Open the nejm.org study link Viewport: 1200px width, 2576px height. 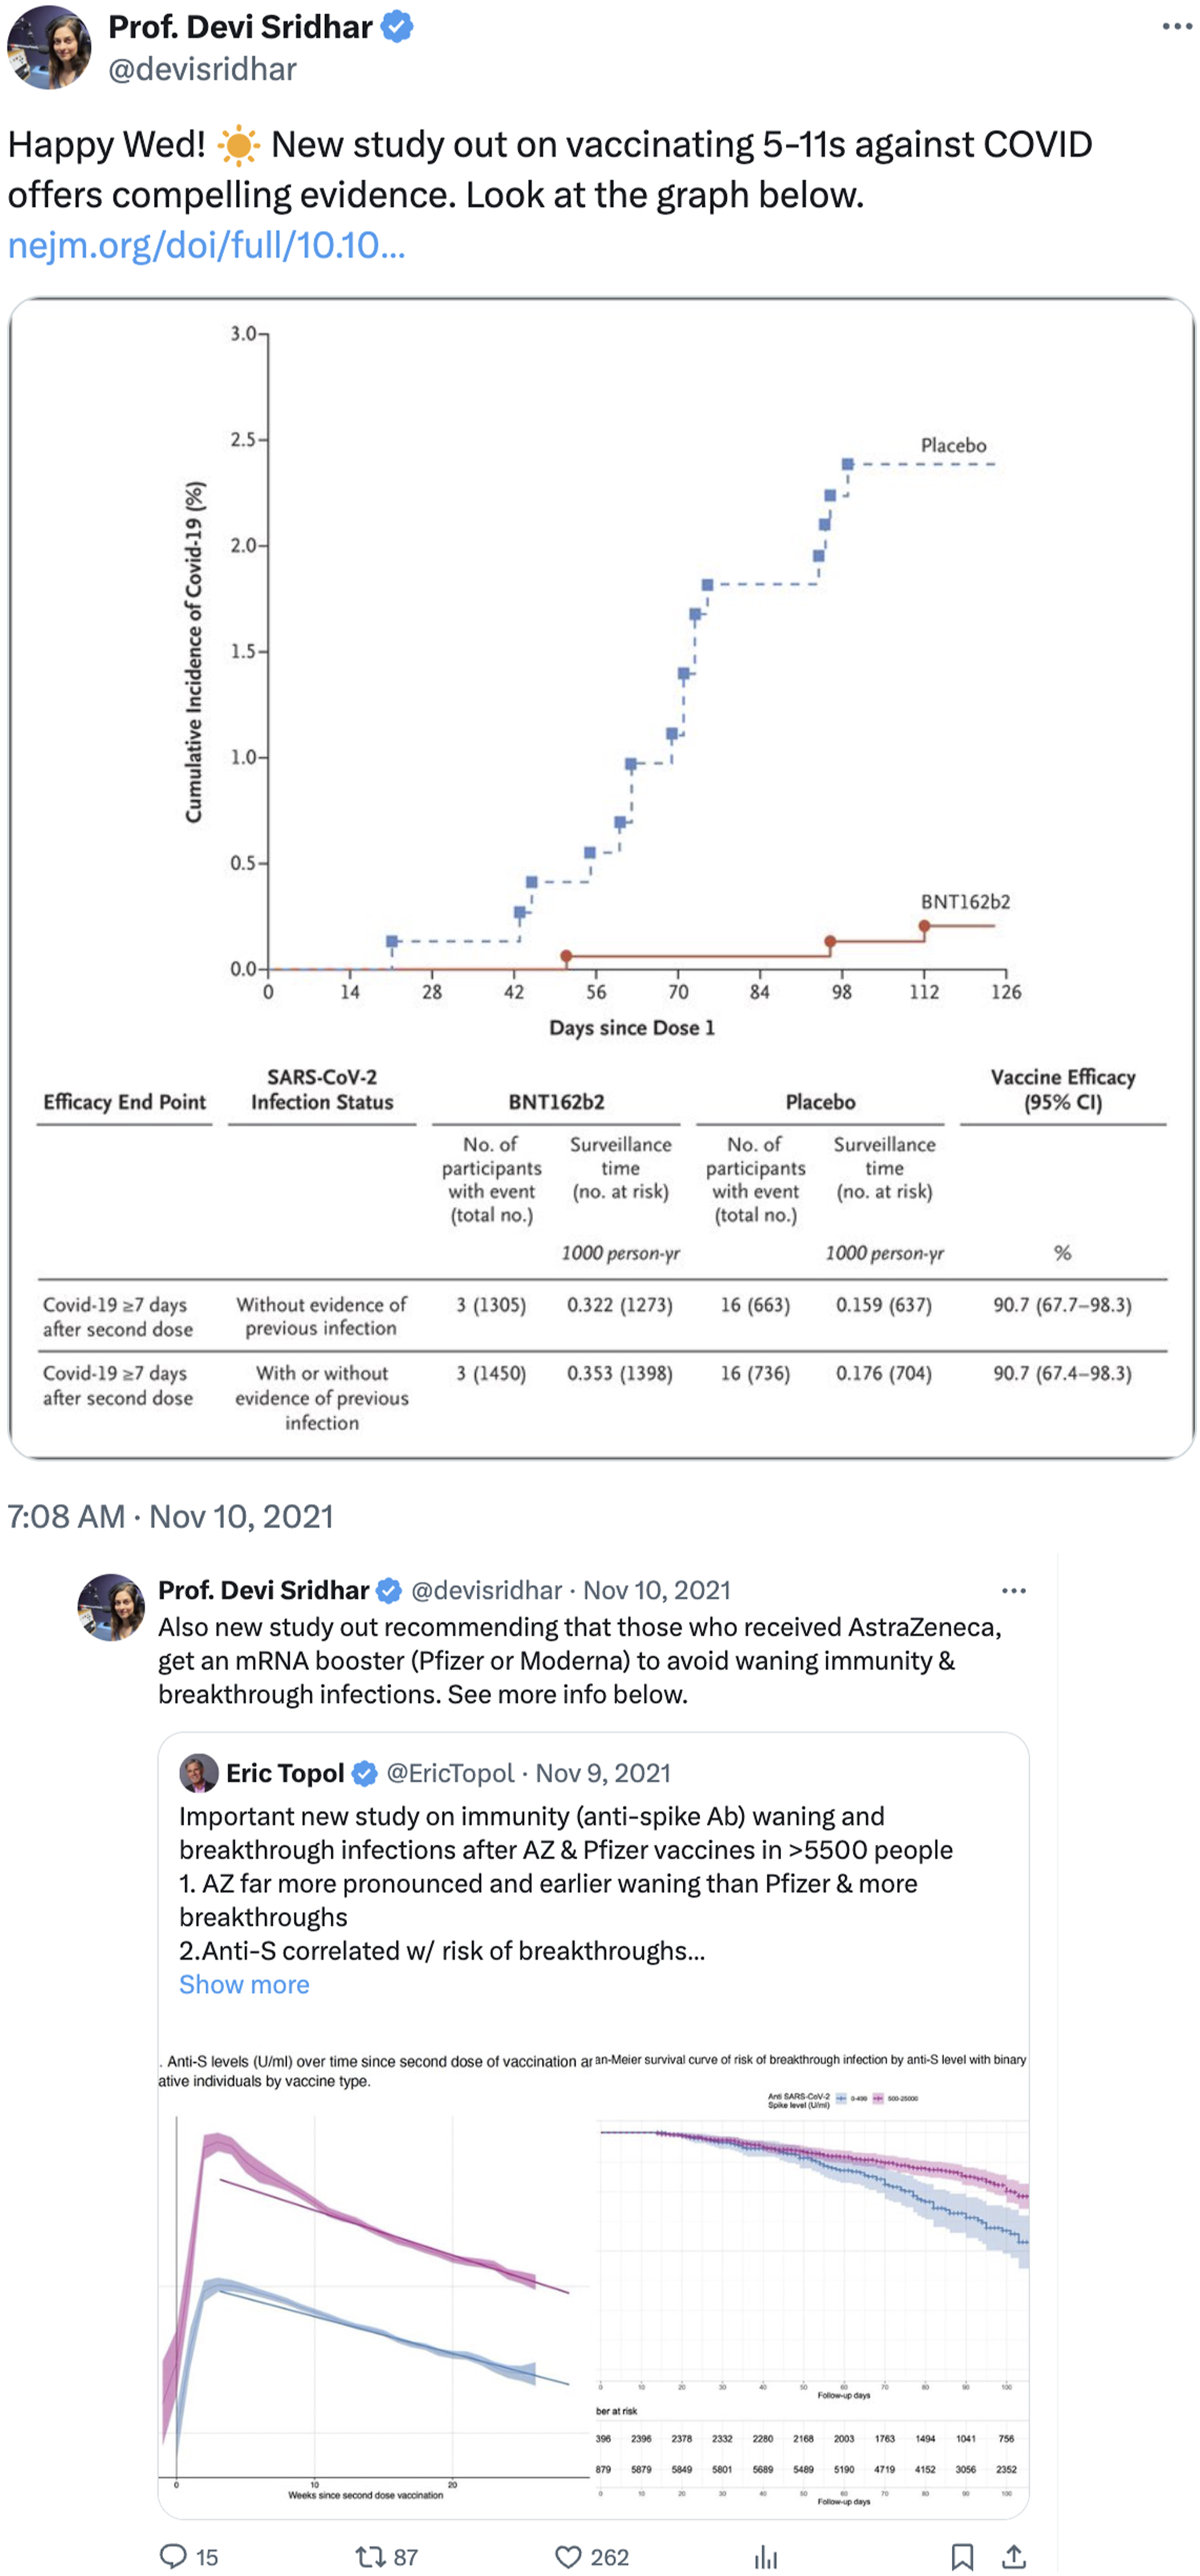click(x=206, y=245)
